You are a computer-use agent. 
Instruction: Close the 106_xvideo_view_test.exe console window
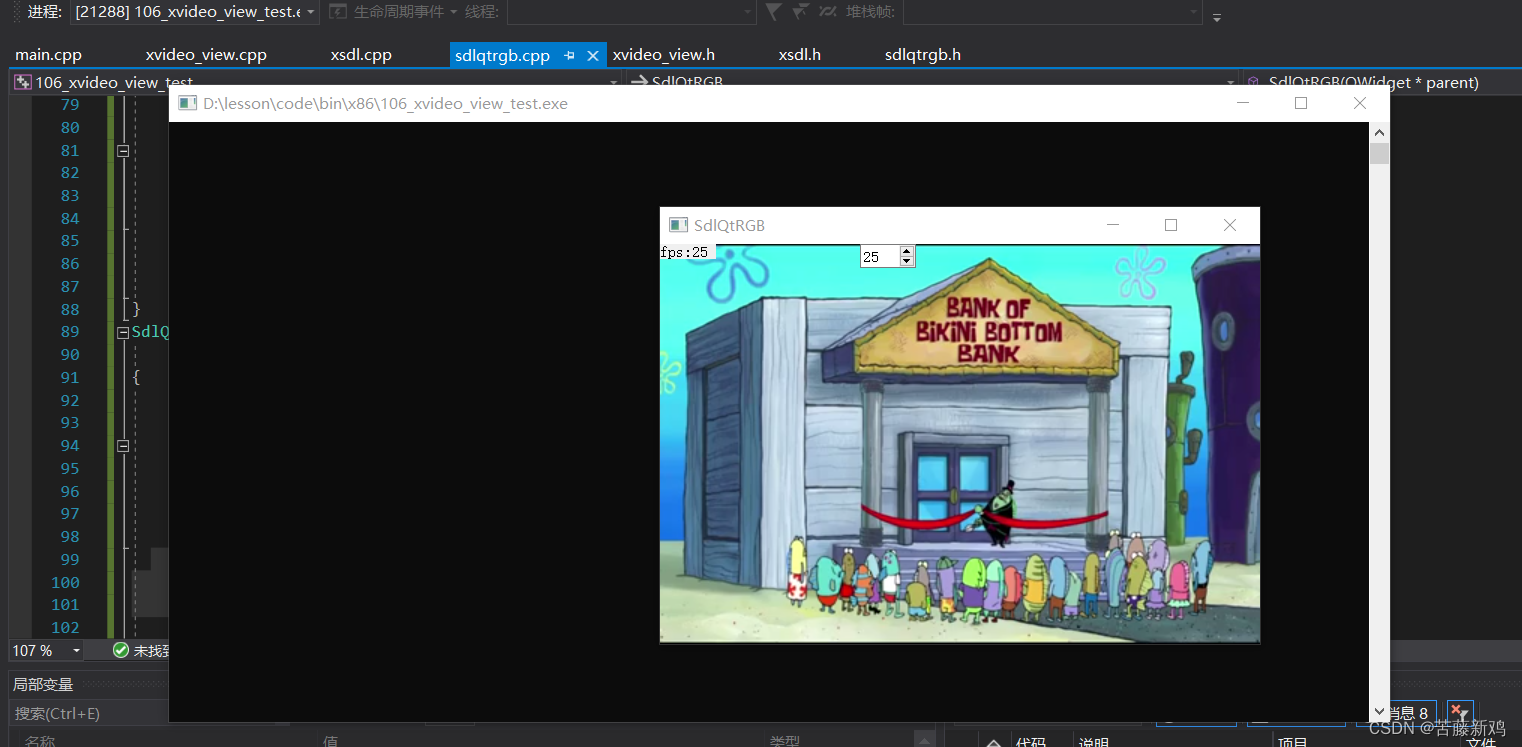[1359, 103]
